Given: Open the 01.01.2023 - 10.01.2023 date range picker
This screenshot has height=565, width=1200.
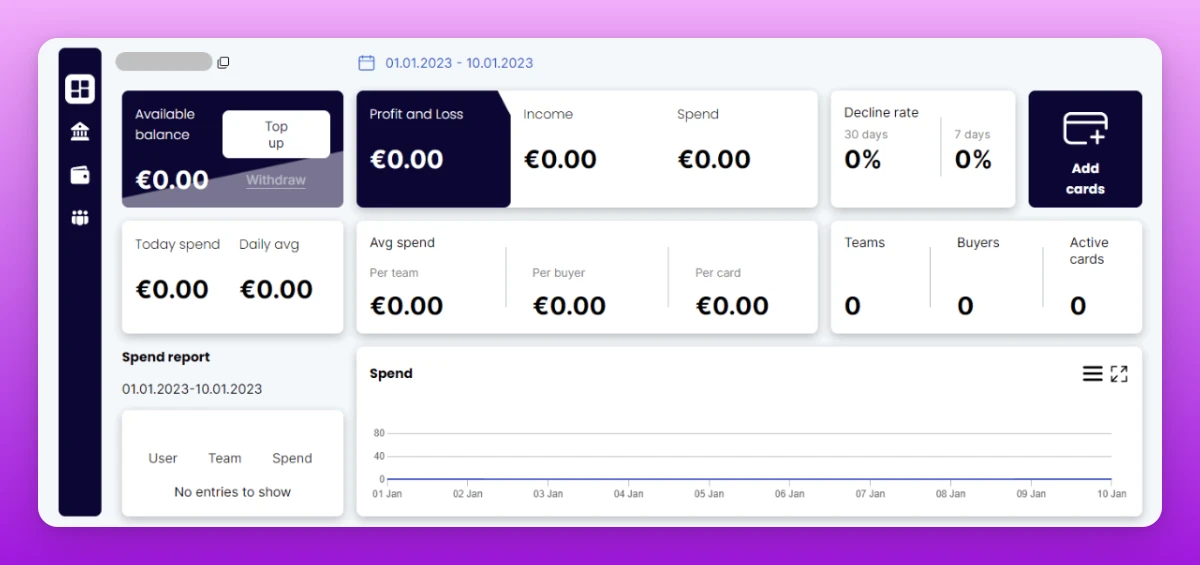Looking at the screenshot, I should tap(460, 63).
